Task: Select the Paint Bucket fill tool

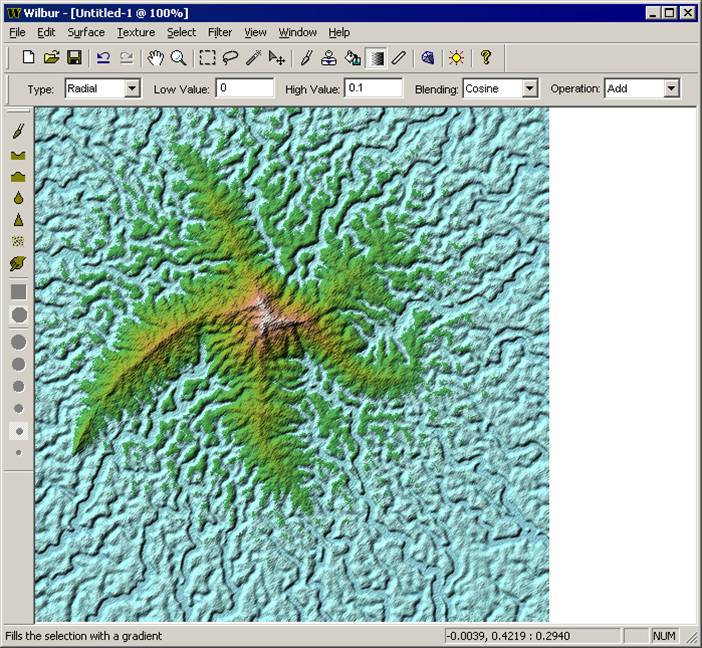Action: coord(353,58)
